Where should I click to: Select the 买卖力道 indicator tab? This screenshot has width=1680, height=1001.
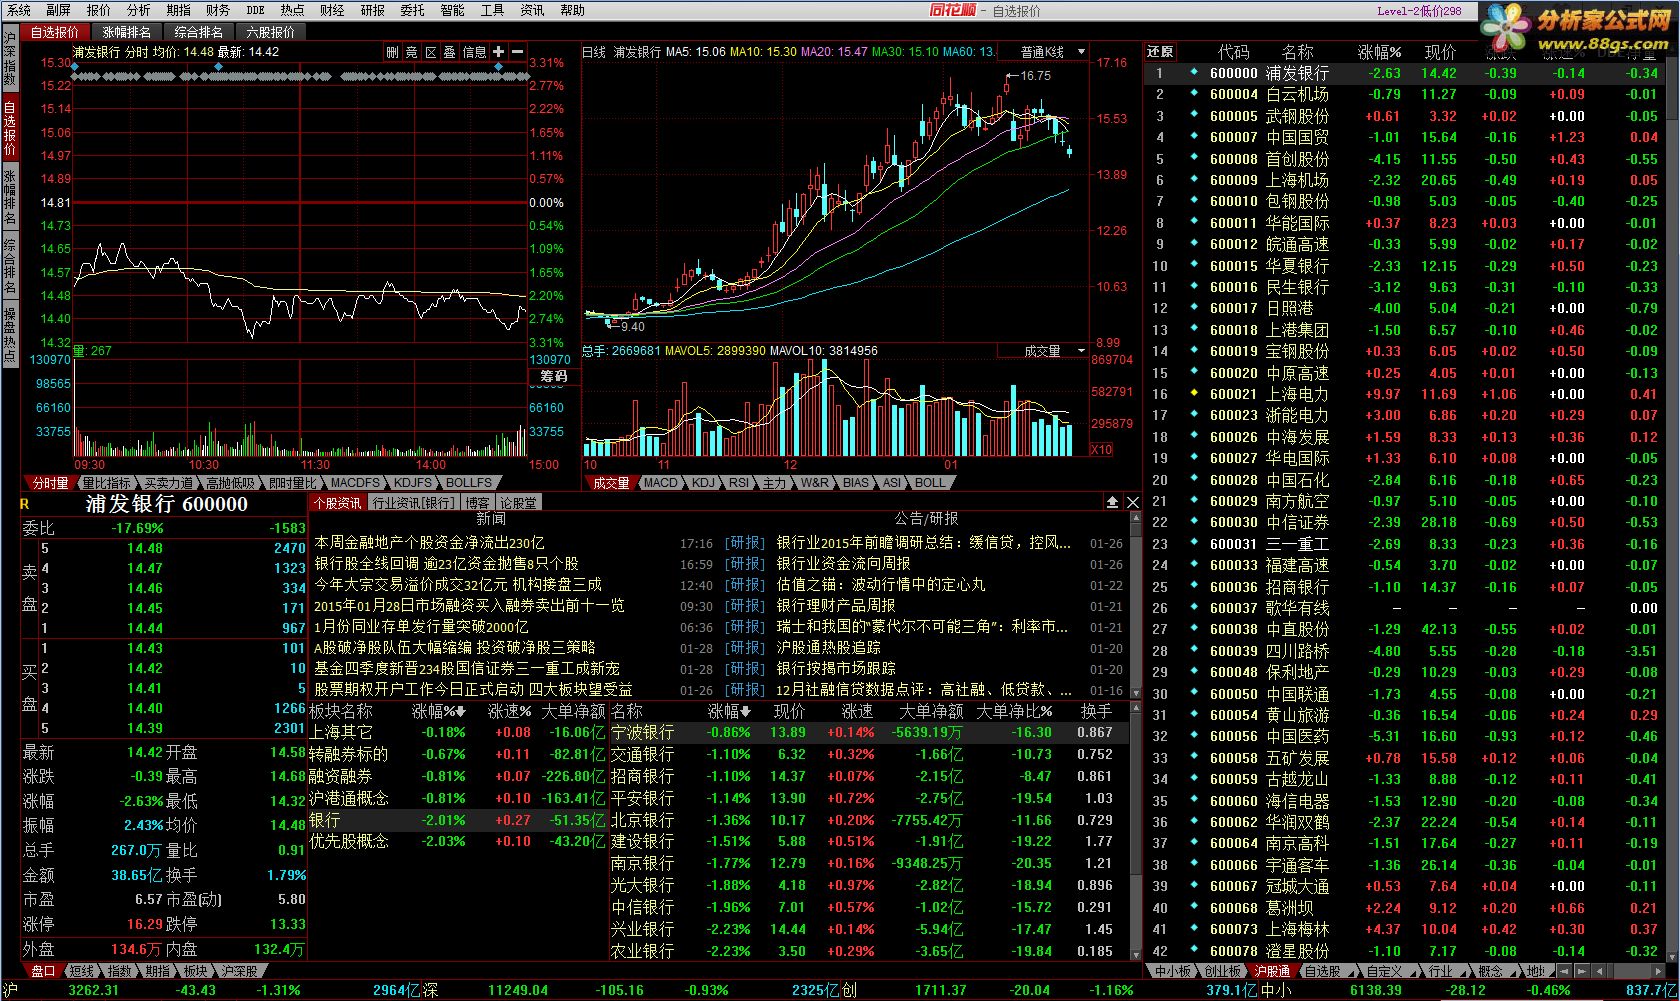click(168, 483)
